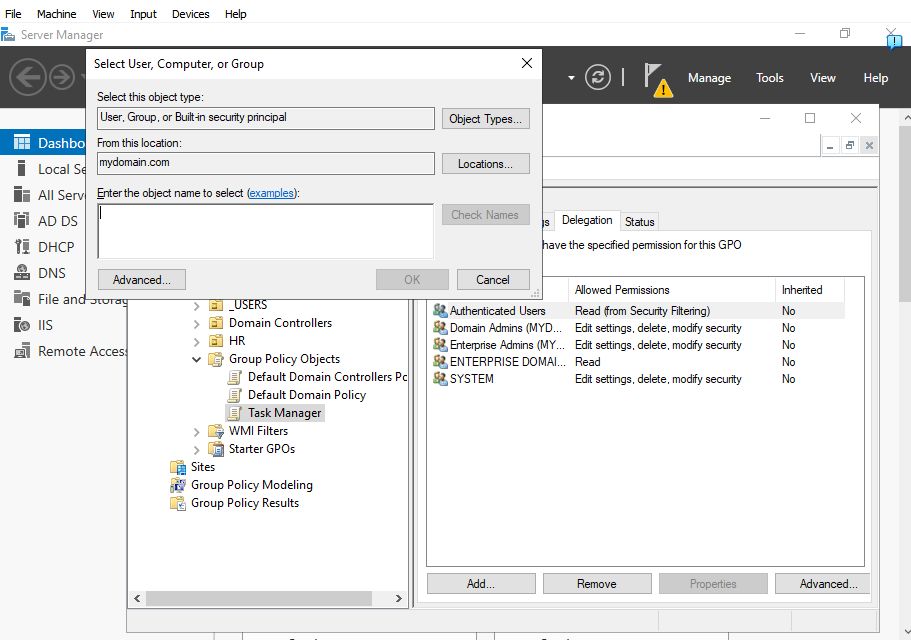Click the Group Policy Results icon
The image size is (911, 640).
click(x=177, y=503)
